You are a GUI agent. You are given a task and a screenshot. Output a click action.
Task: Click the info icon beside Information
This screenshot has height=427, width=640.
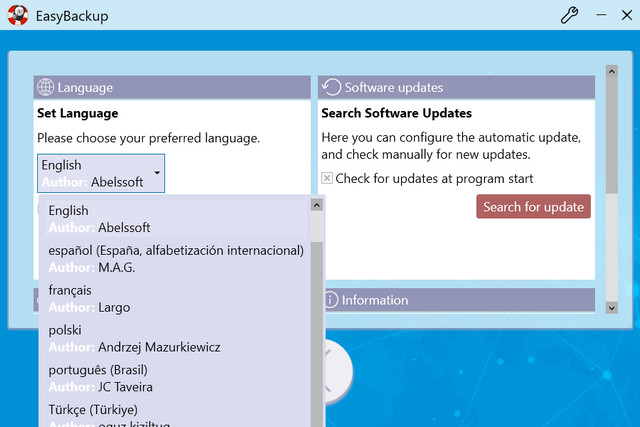[331, 300]
